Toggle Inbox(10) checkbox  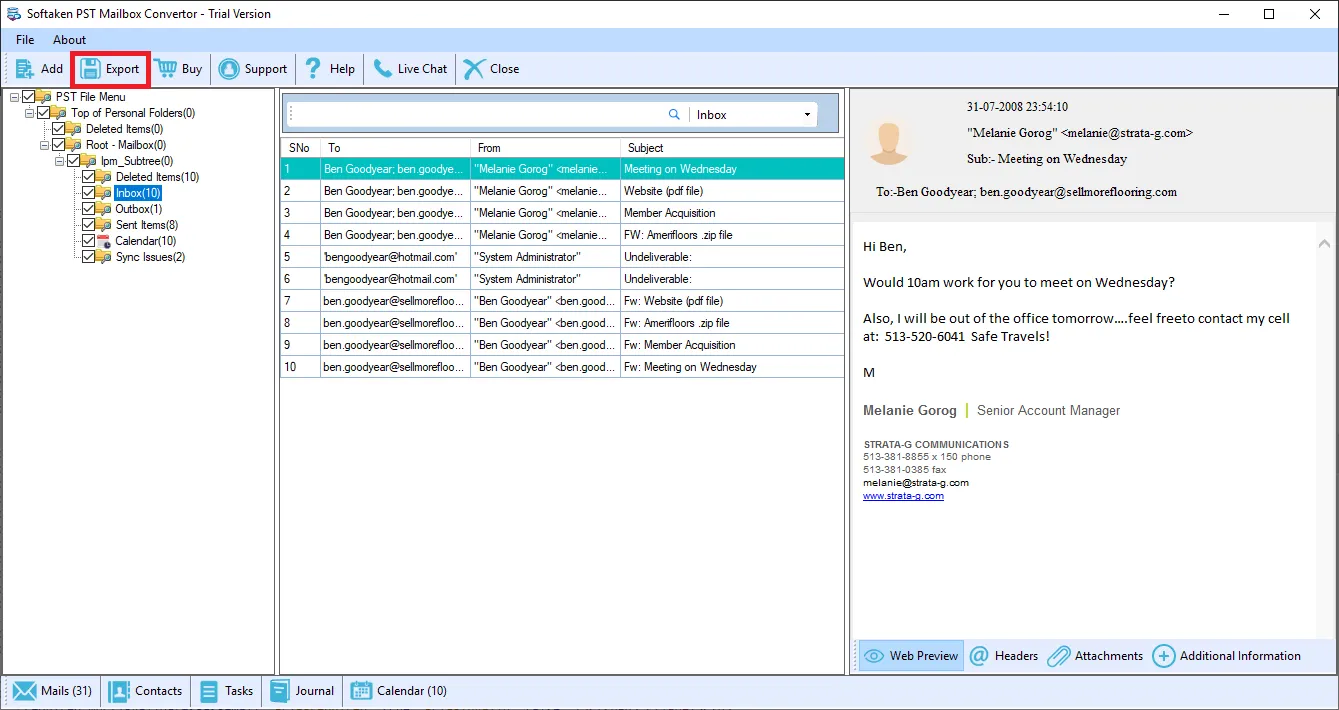[88, 193]
